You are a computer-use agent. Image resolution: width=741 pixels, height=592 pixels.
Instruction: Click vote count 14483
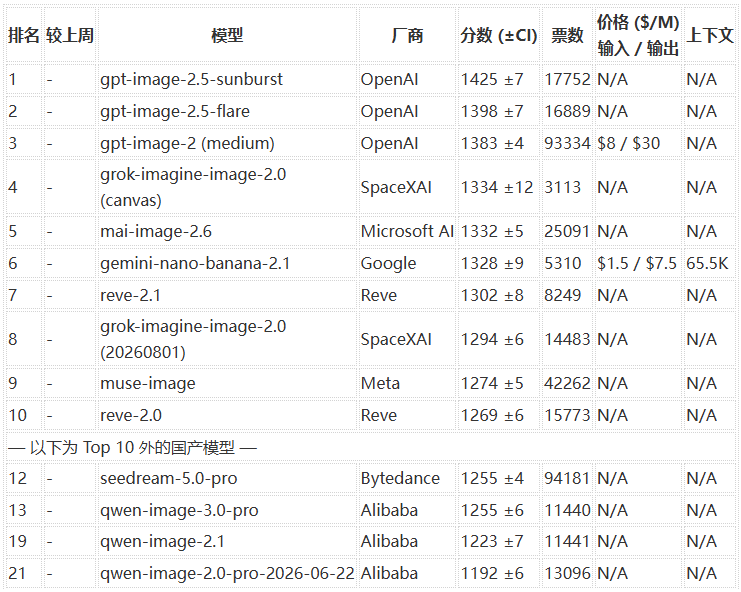point(568,339)
